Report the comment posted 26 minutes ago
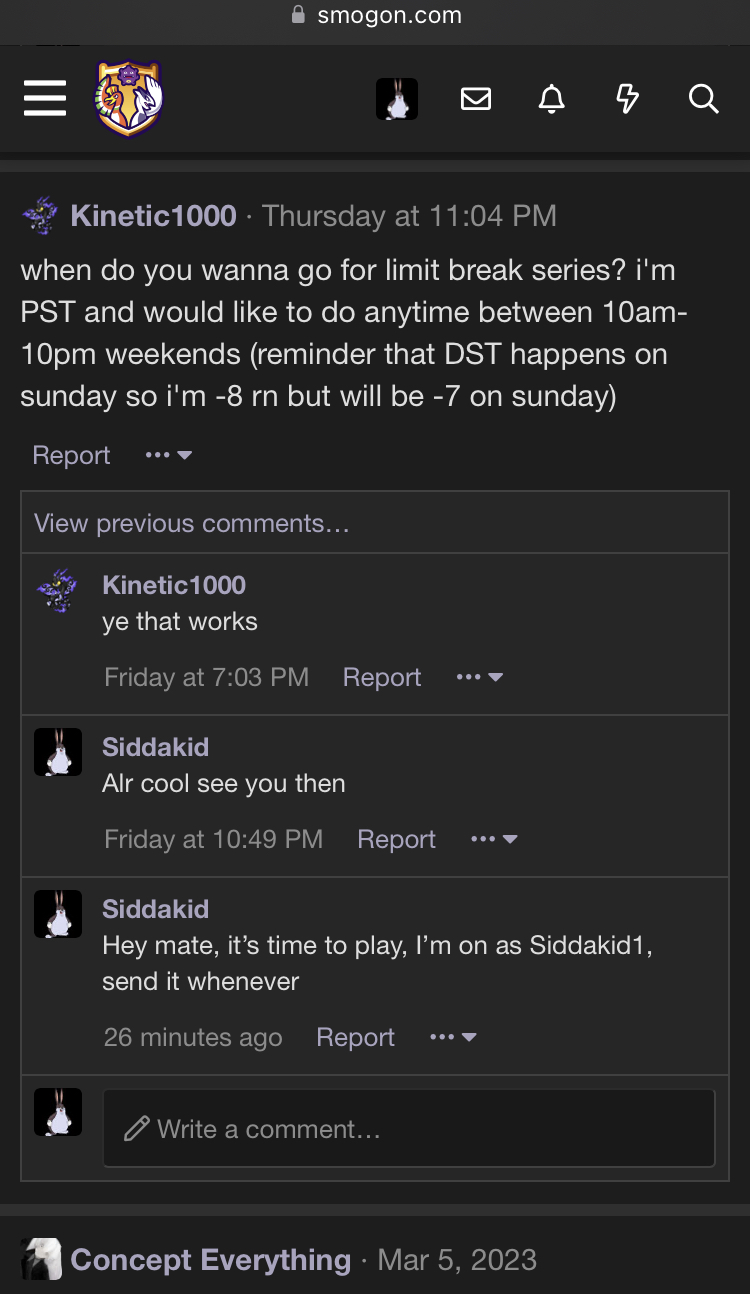Image resolution: width=750 pixels, height=1294 pixels. pos(355,1037)
